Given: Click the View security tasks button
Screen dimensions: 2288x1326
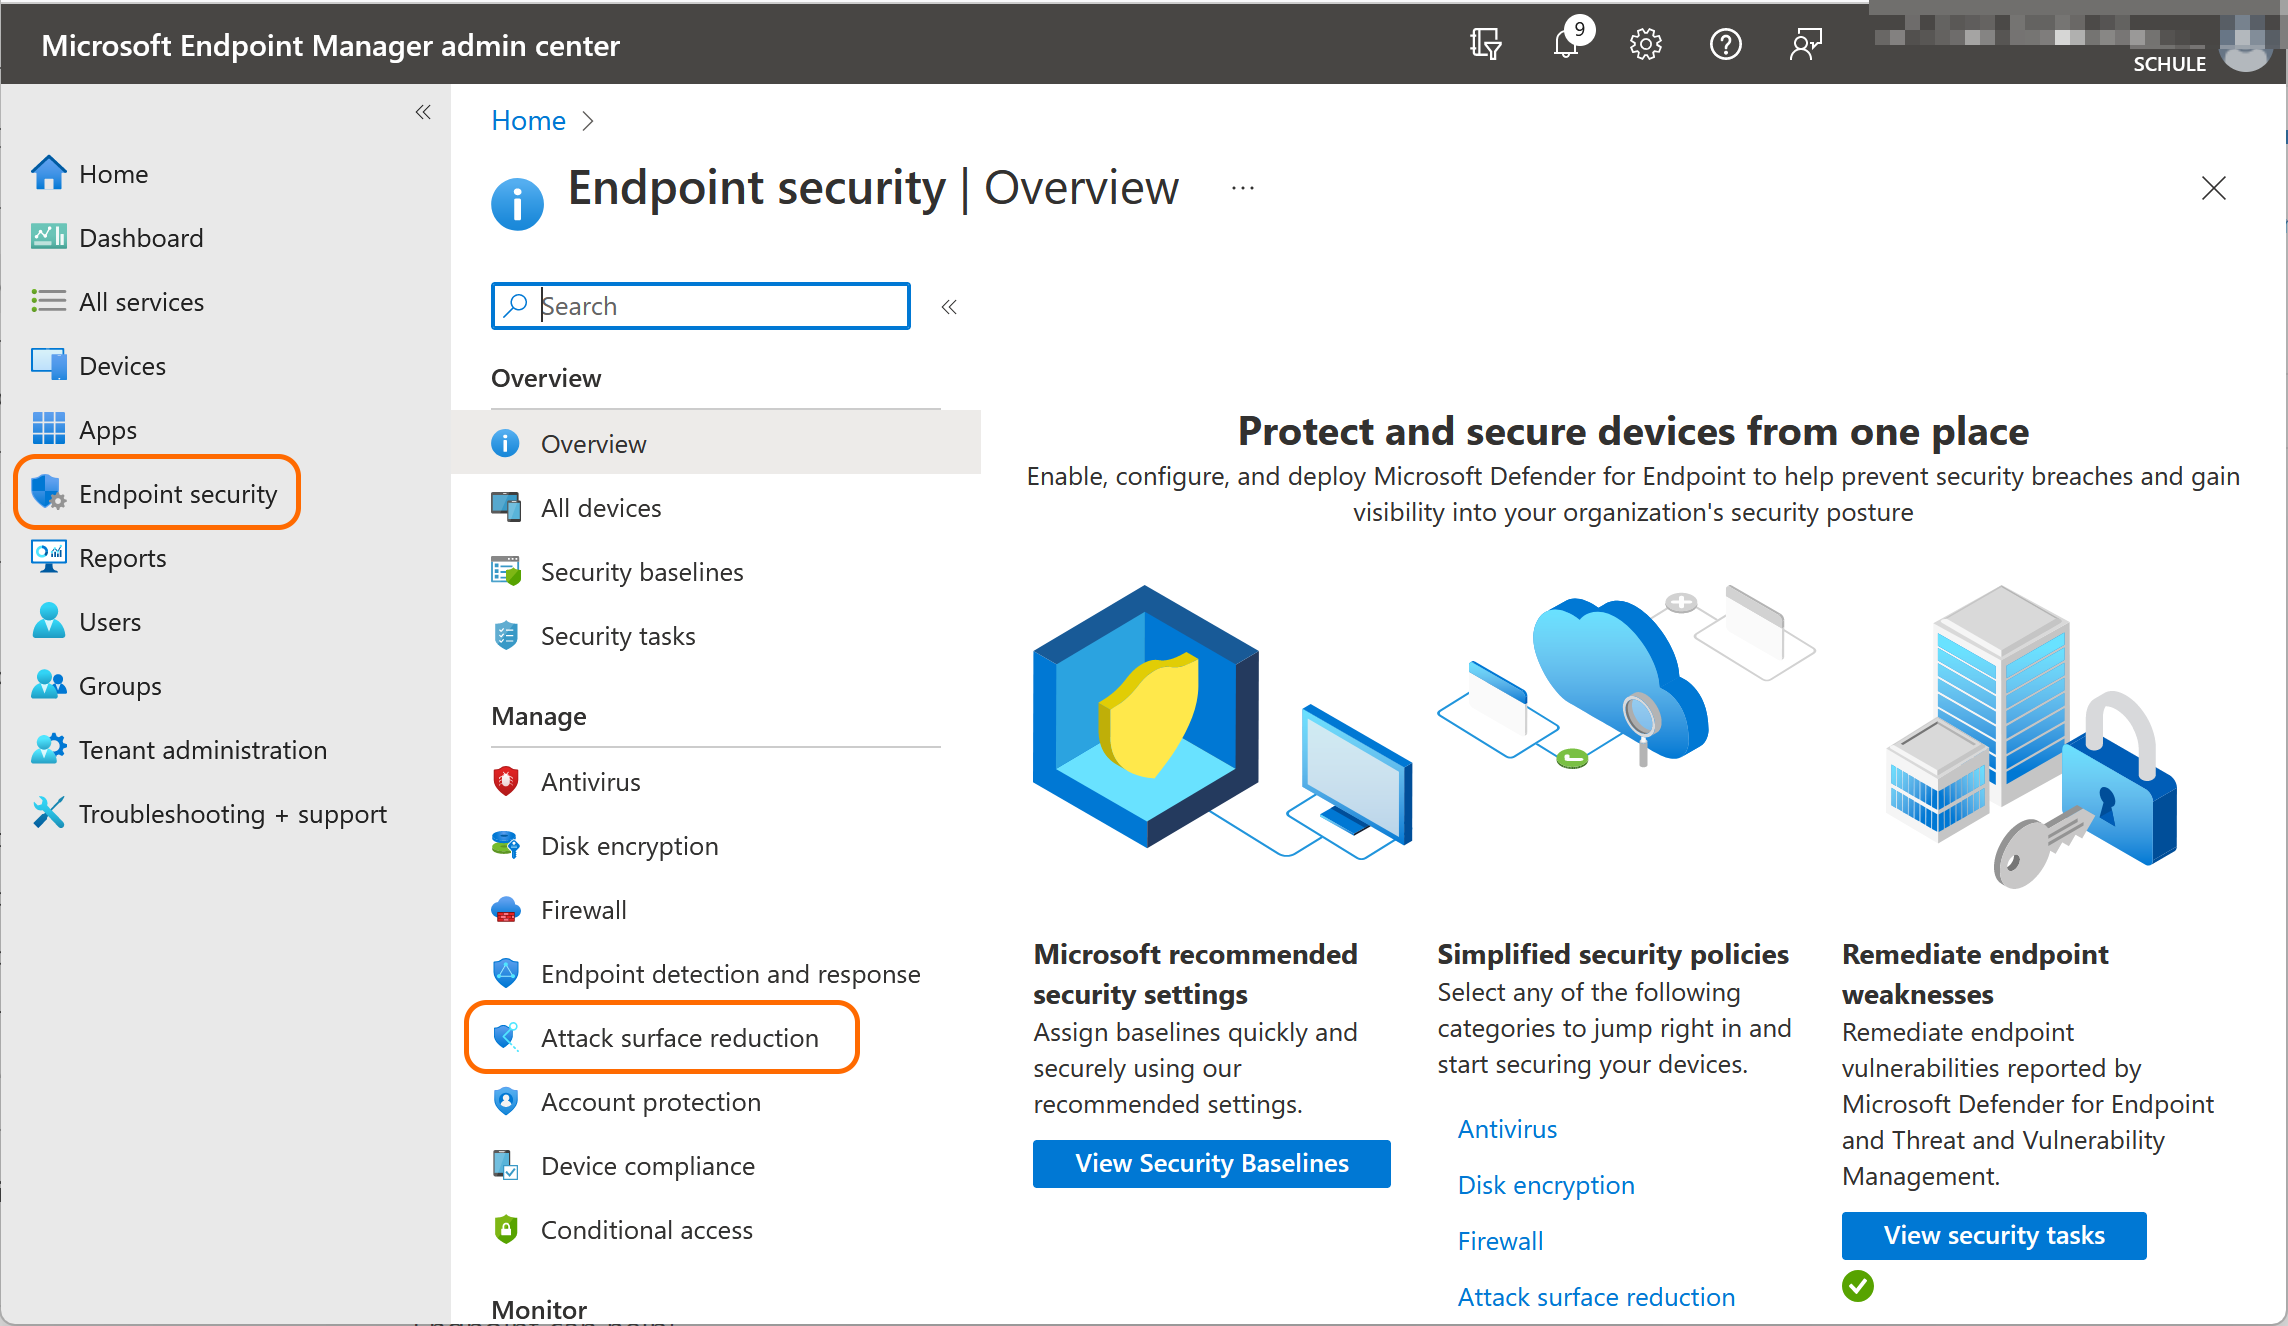Looking at the screenshot, I should click(1993, 1235).
